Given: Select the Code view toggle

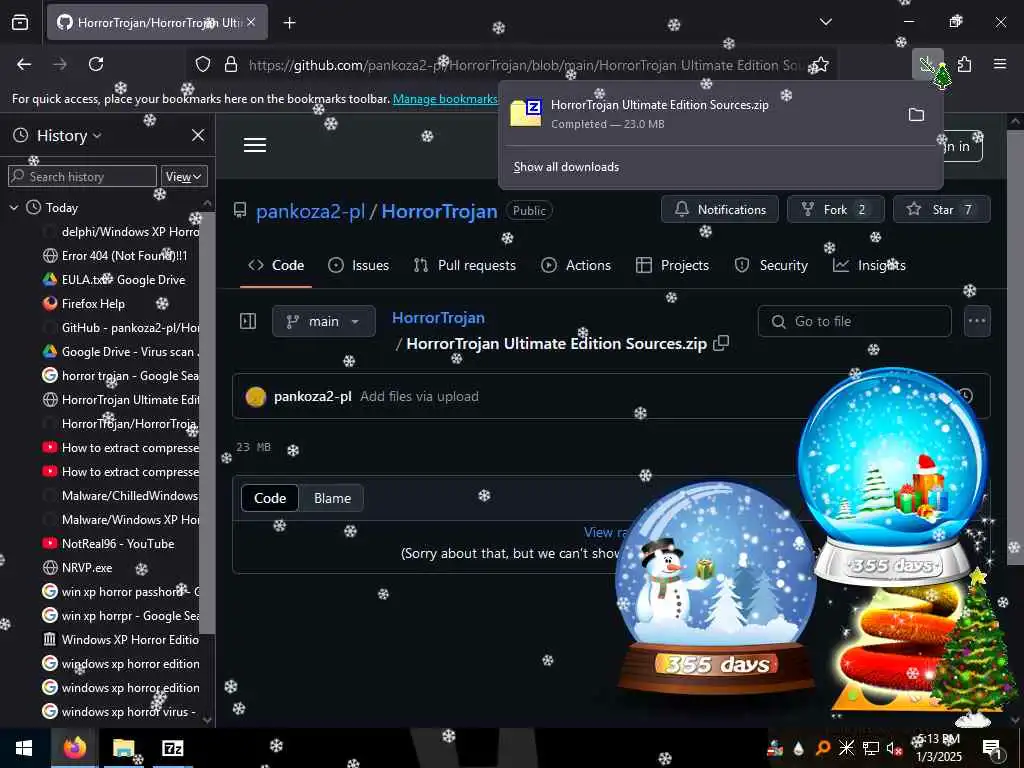Looking at the screenshot, I should (270, 498).
